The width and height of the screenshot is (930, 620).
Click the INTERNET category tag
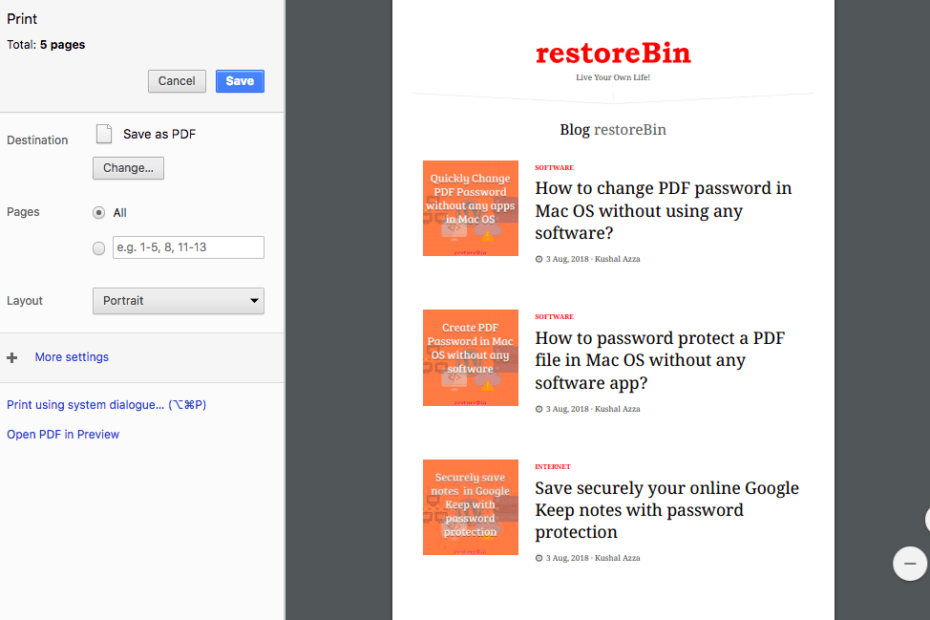coord(552,467)
